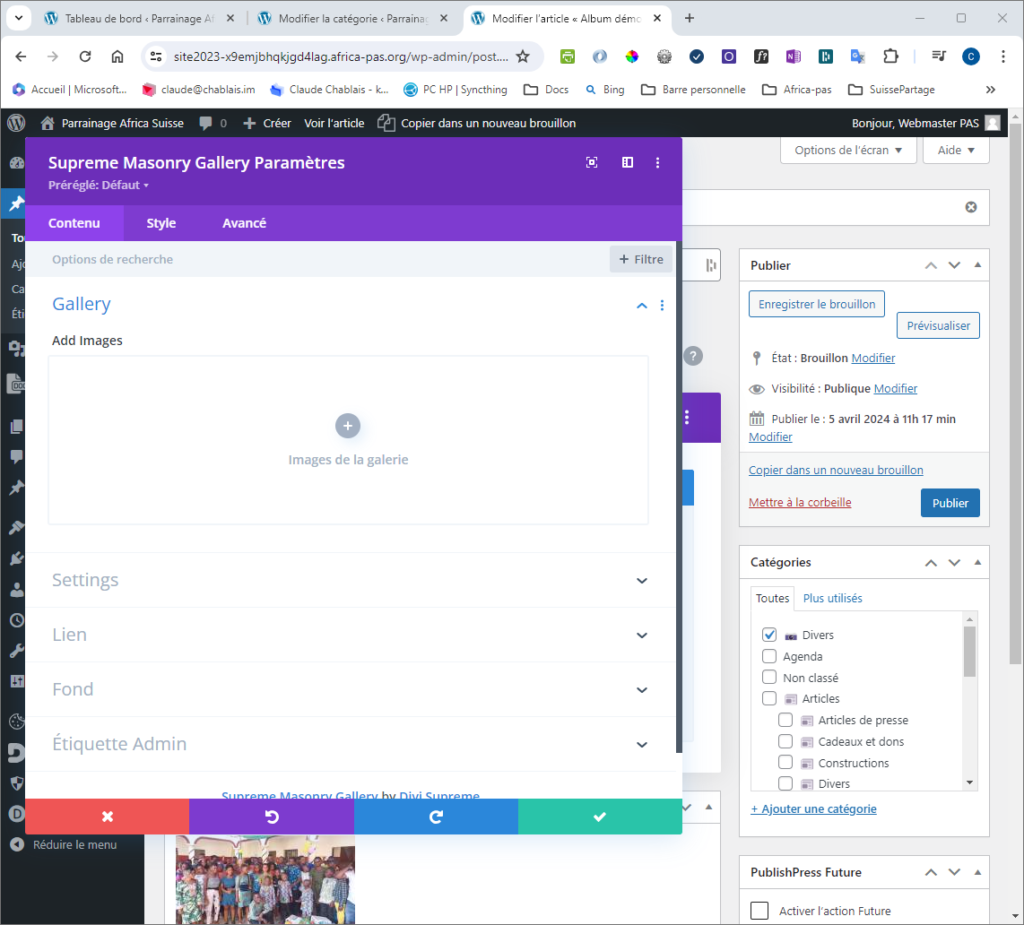This screenshot has width=1024, height=925.
Task: Click the blue Publier button
Action: point(950,503)
